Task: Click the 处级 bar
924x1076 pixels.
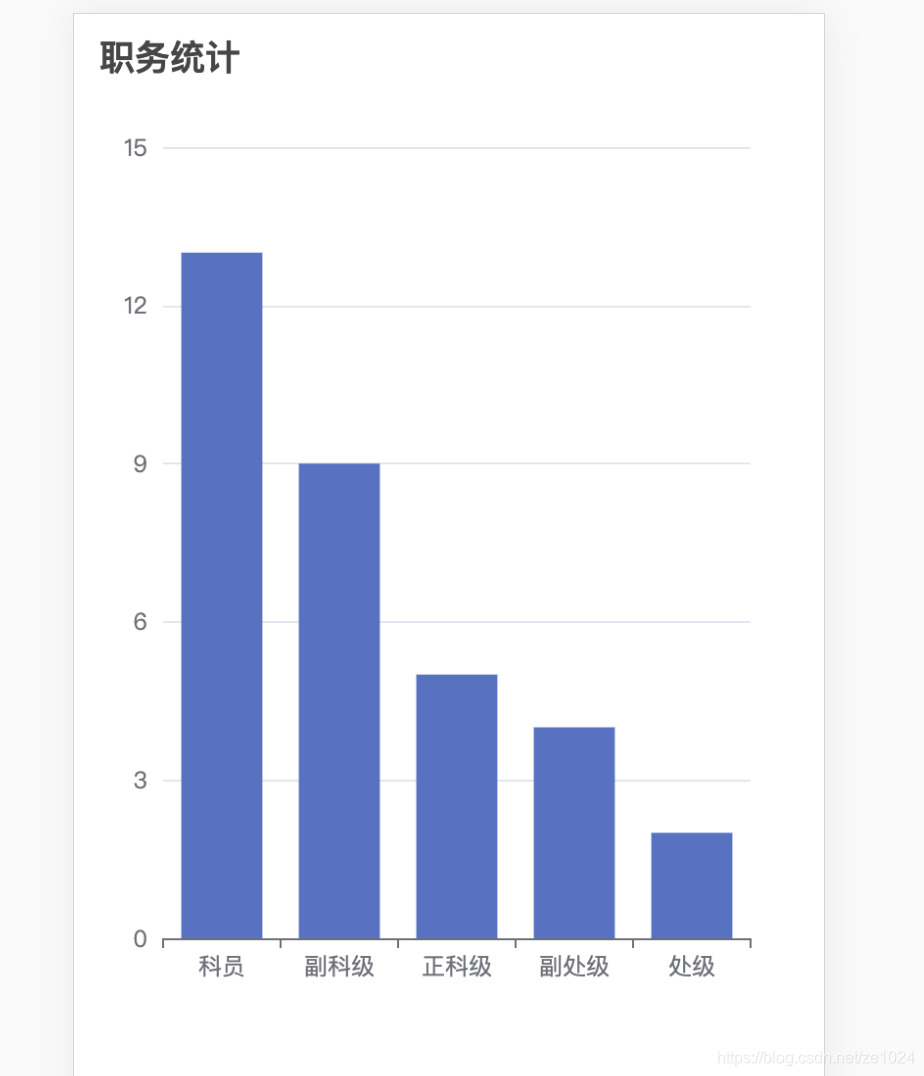Action: click(691, 886)
